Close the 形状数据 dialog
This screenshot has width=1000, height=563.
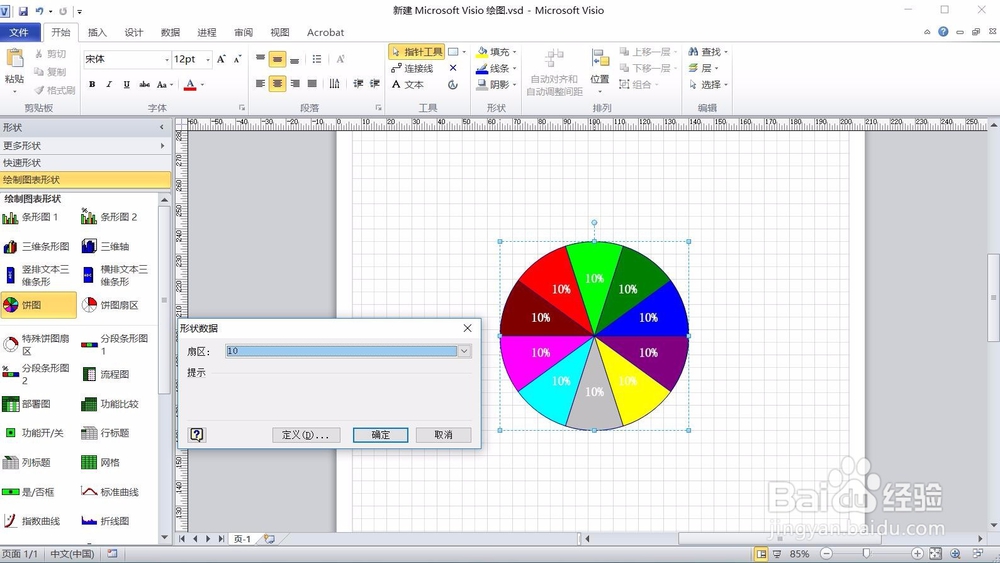[467, 328]
